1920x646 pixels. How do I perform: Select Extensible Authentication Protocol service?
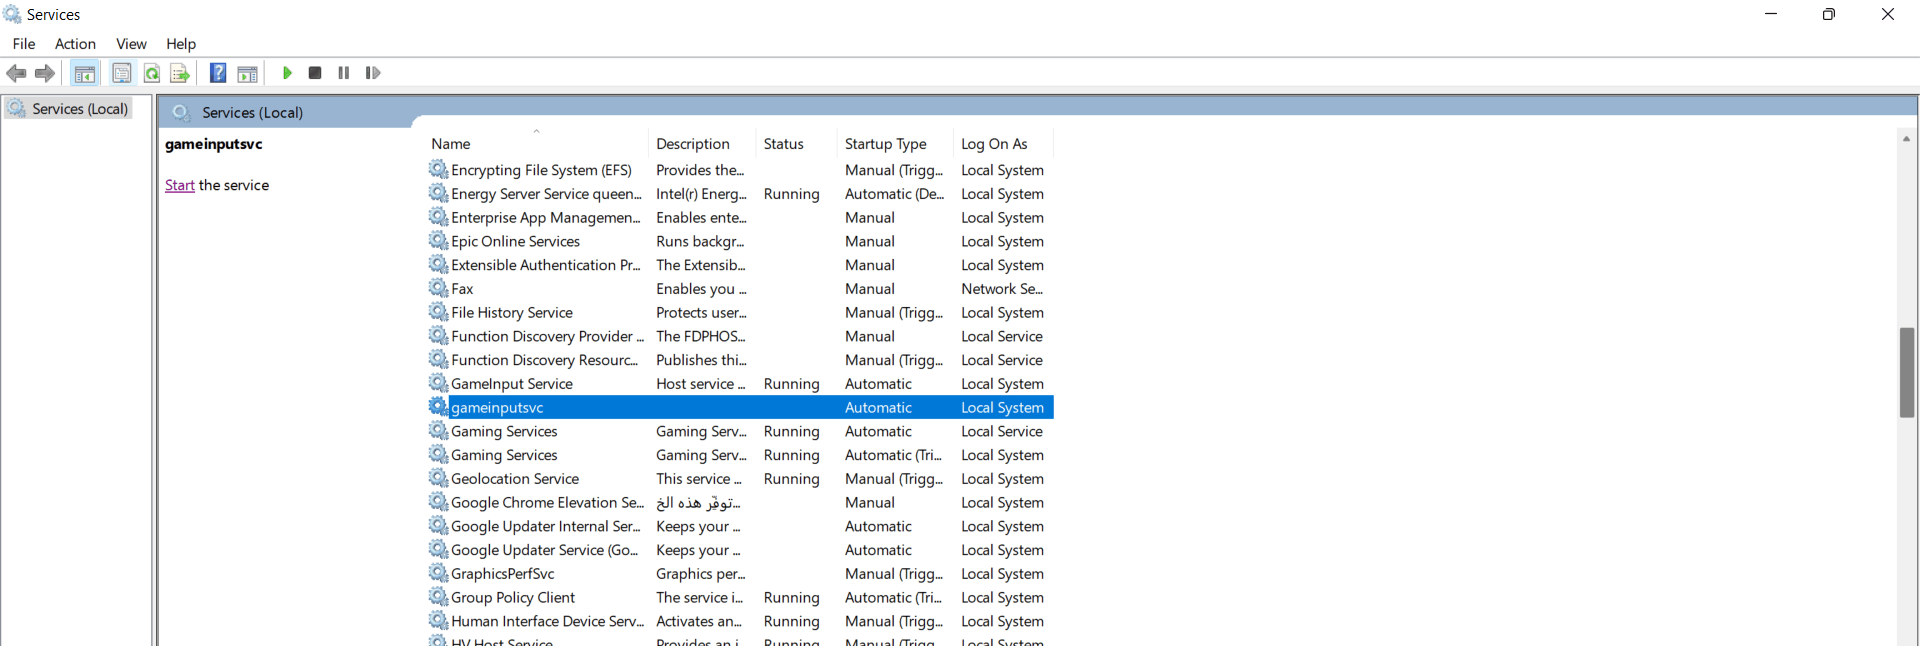point(740,265)
